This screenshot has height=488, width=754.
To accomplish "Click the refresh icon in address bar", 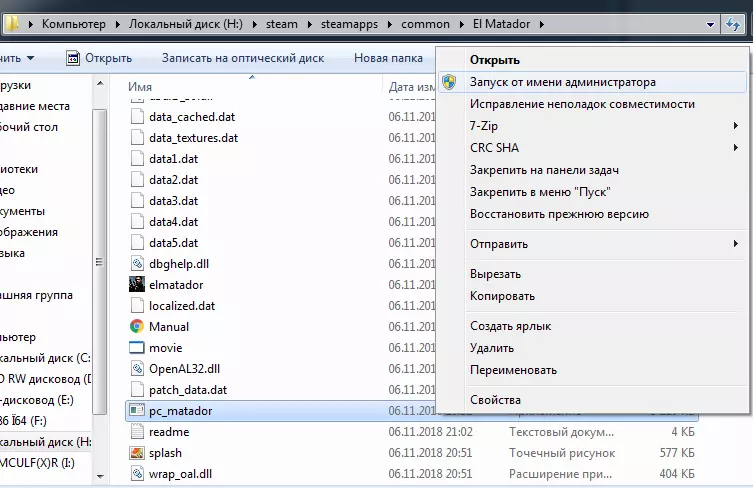I will click(x=733, y=24).
